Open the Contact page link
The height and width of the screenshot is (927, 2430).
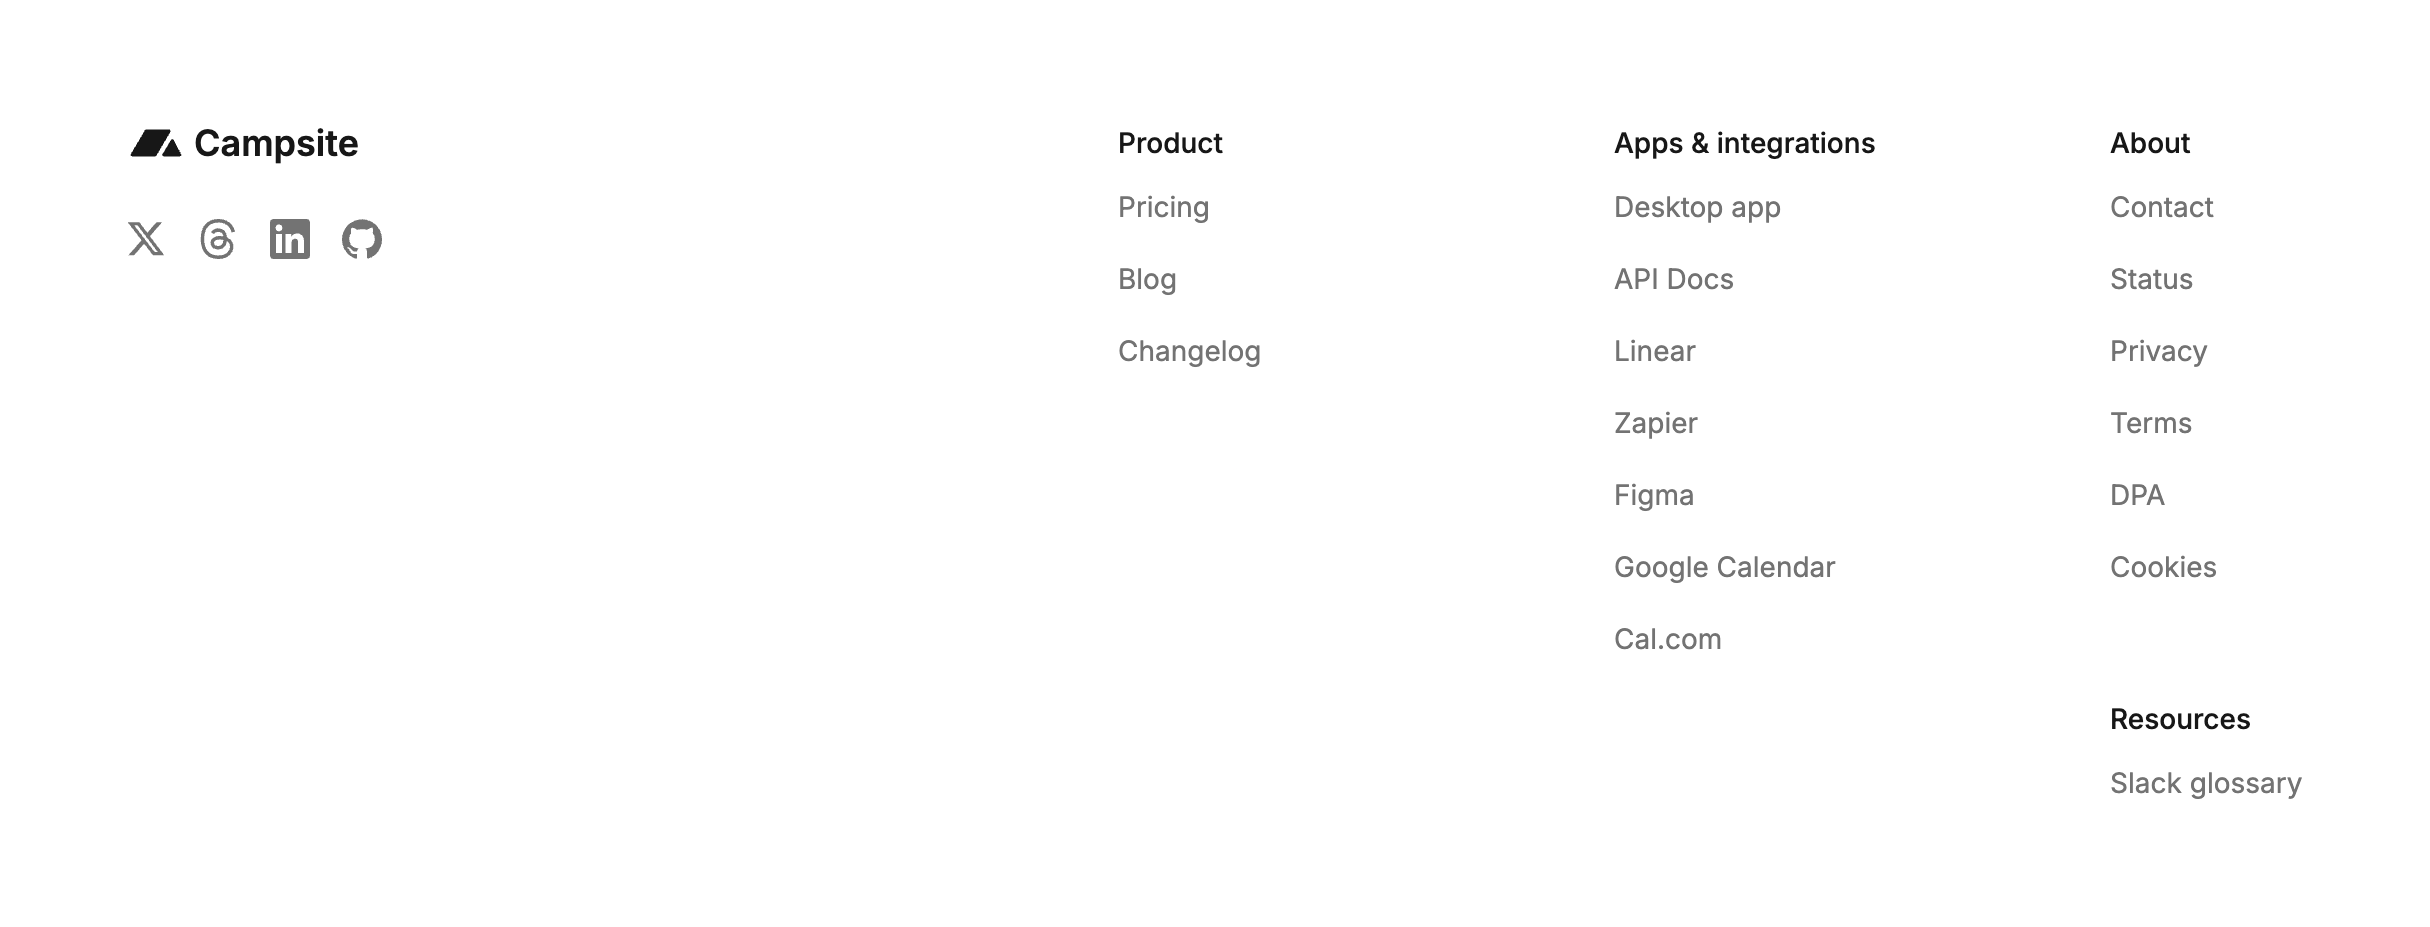click(x=2161, y=208)
